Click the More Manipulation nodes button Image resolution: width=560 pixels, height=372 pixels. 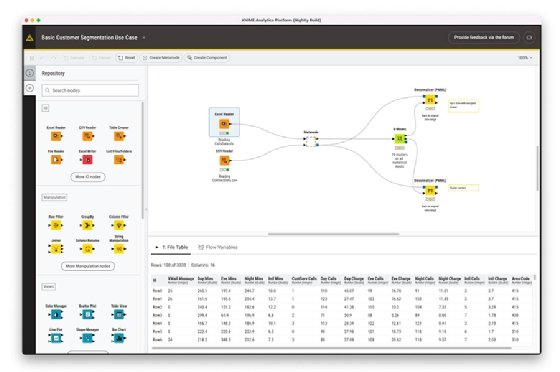[x=88, y=266]
